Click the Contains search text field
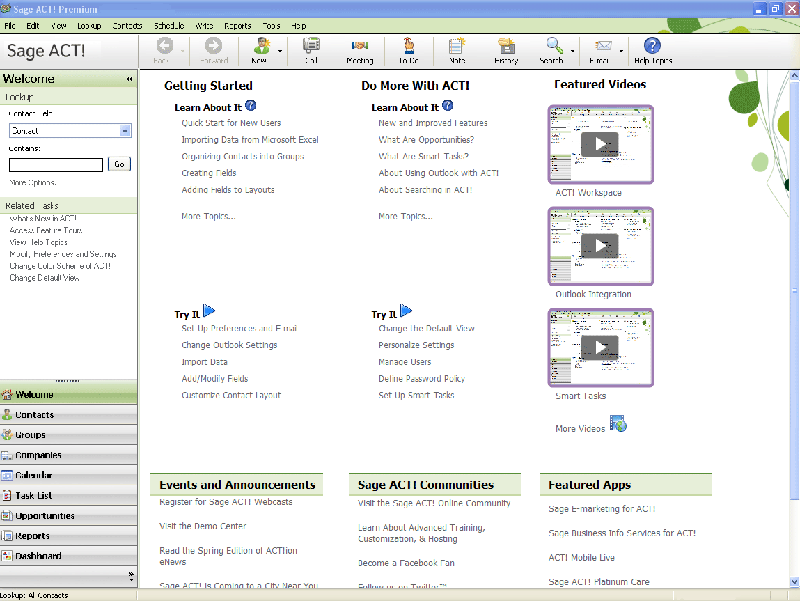 tap(56, 165)
